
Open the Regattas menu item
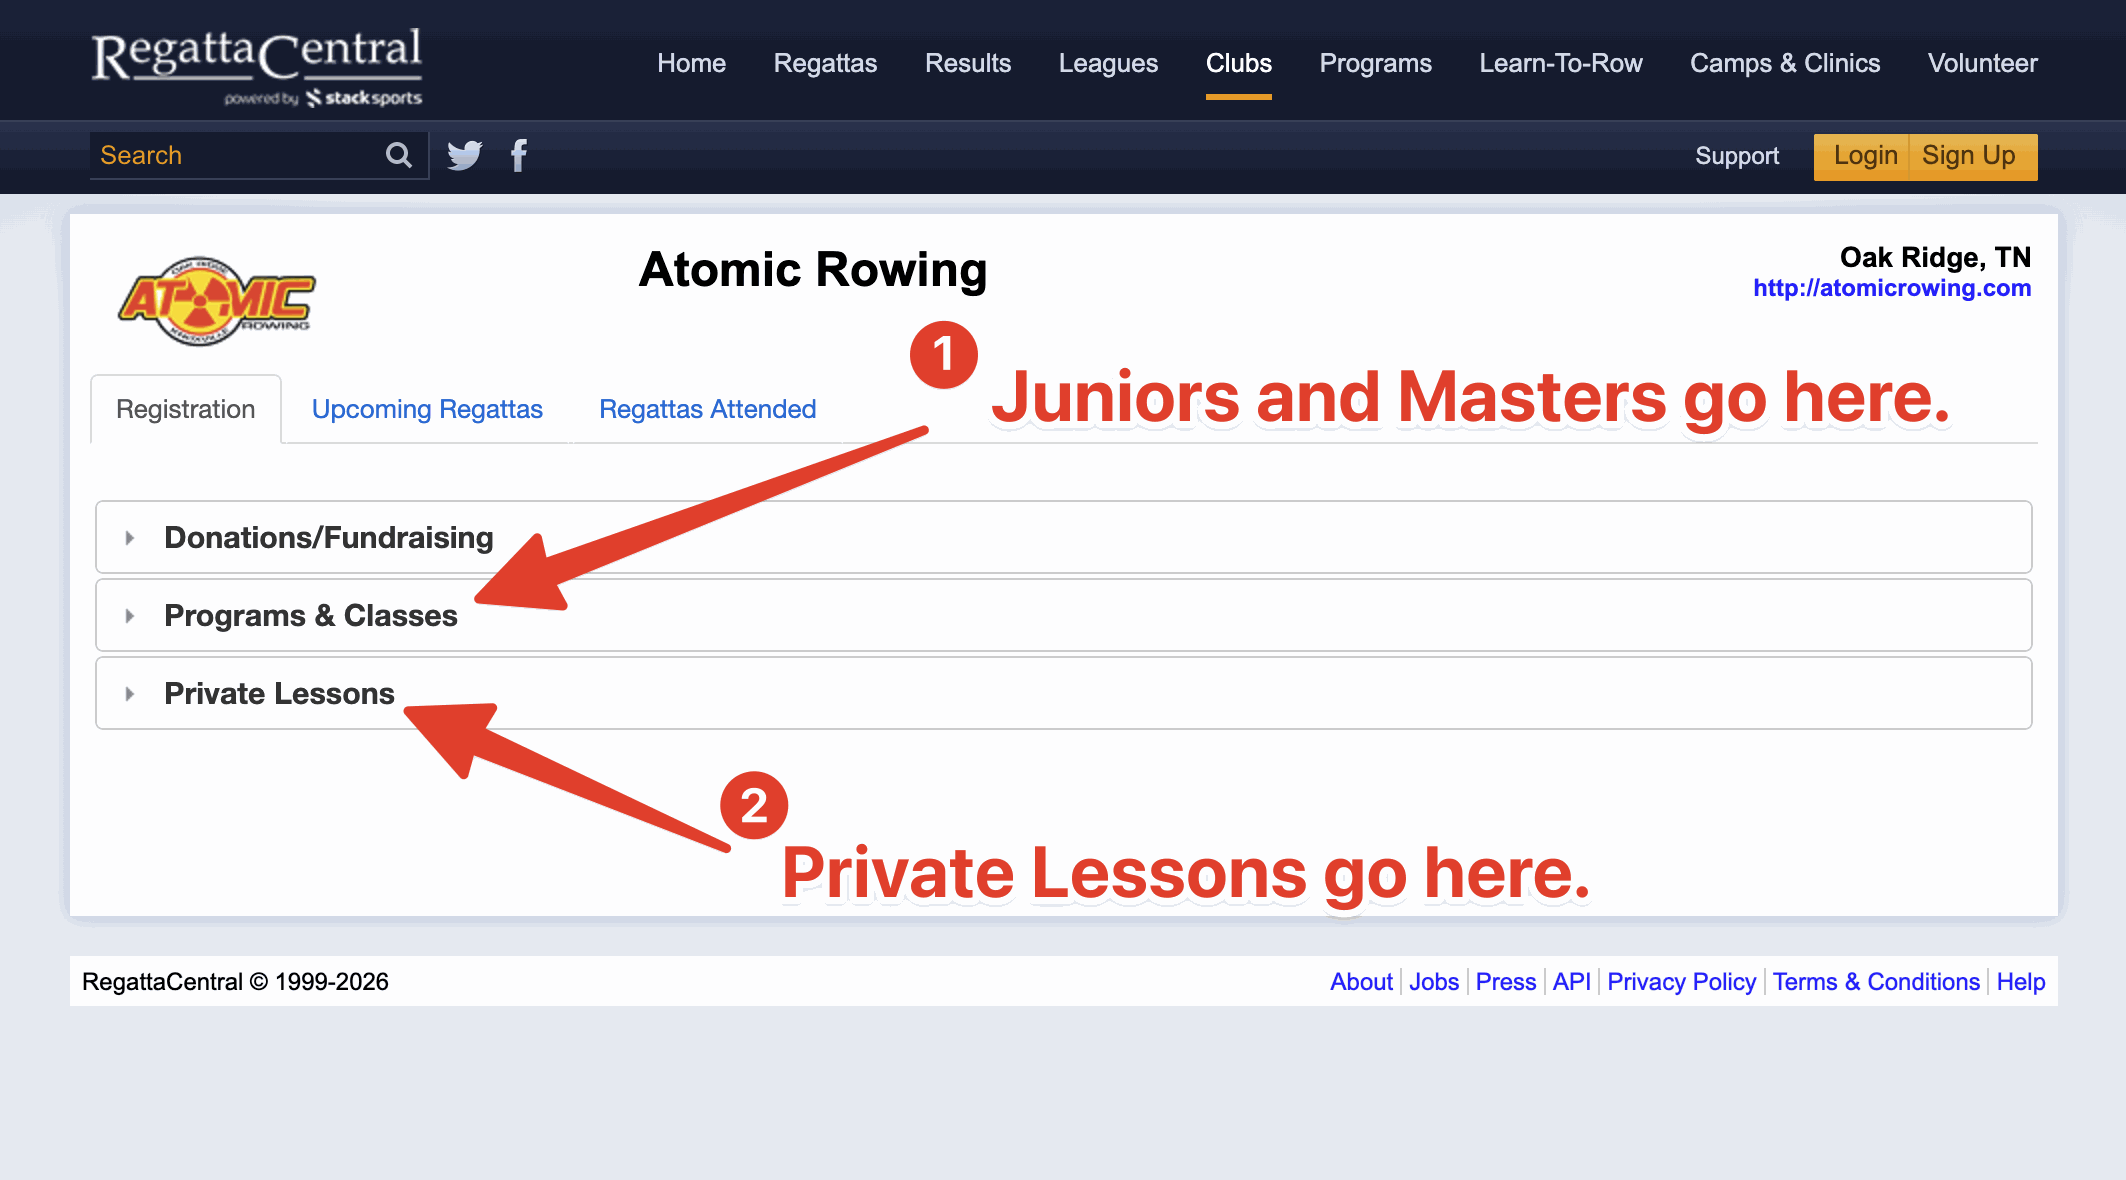pos(825,63)
